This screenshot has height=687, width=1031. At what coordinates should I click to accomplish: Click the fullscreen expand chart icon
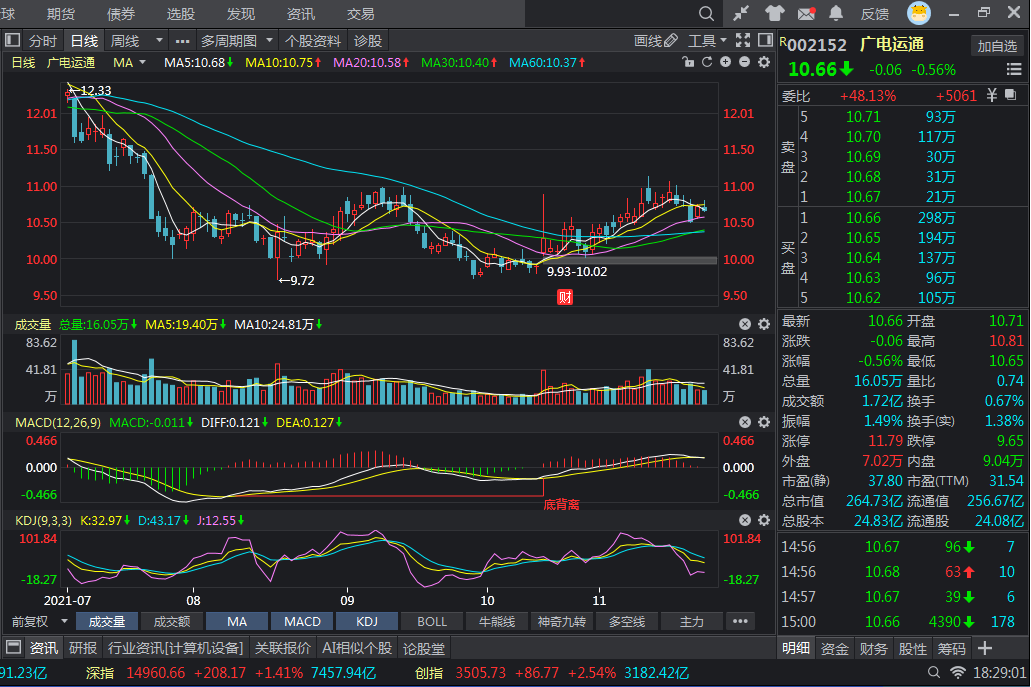pyautogui.click(x=742, y=41)
